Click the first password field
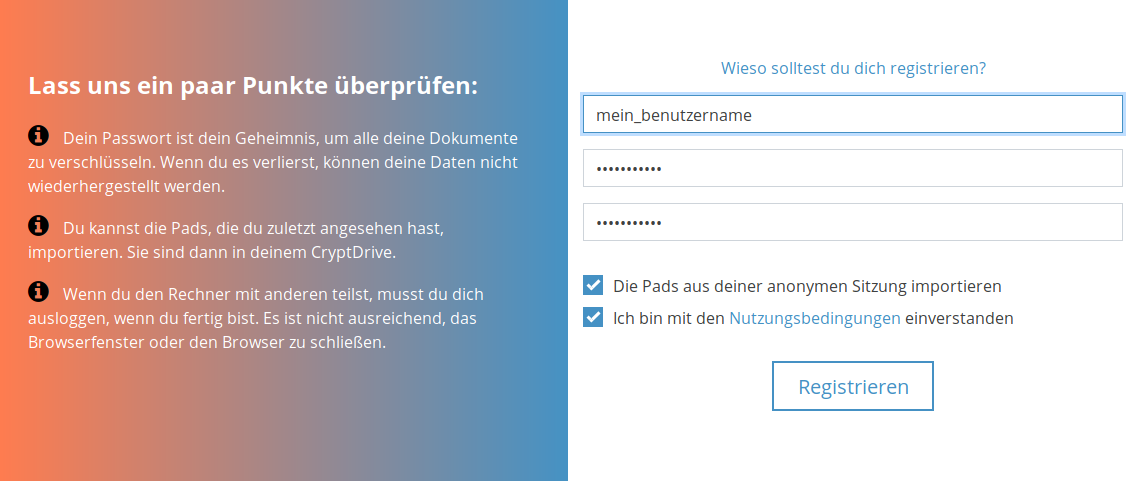 [x=852, y=168]
